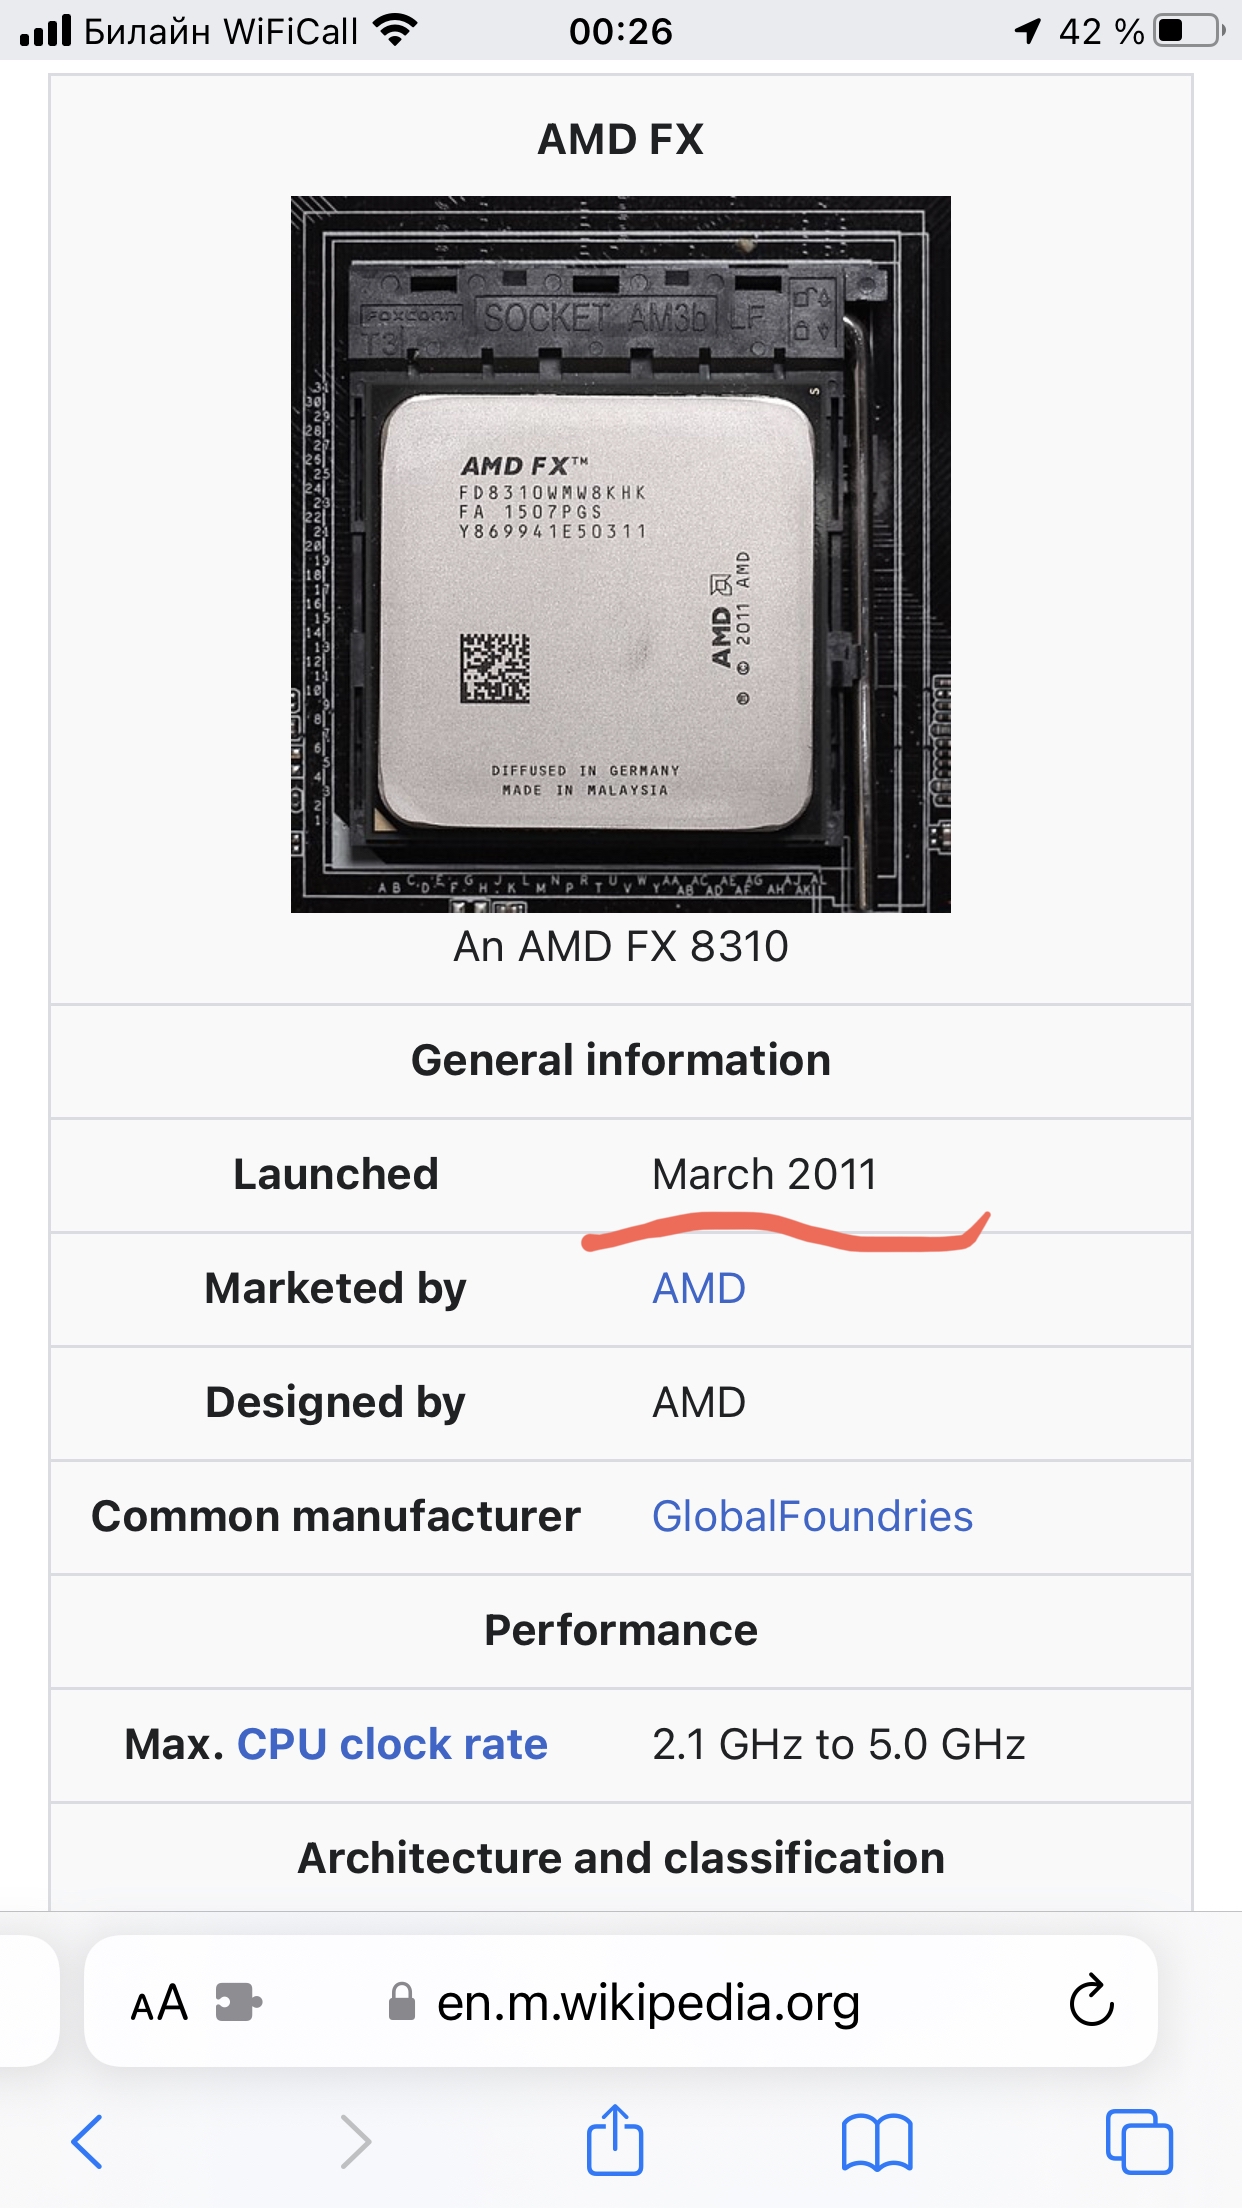
Task: Tap the Wi-Fi status icon
Action: [395, 31]
